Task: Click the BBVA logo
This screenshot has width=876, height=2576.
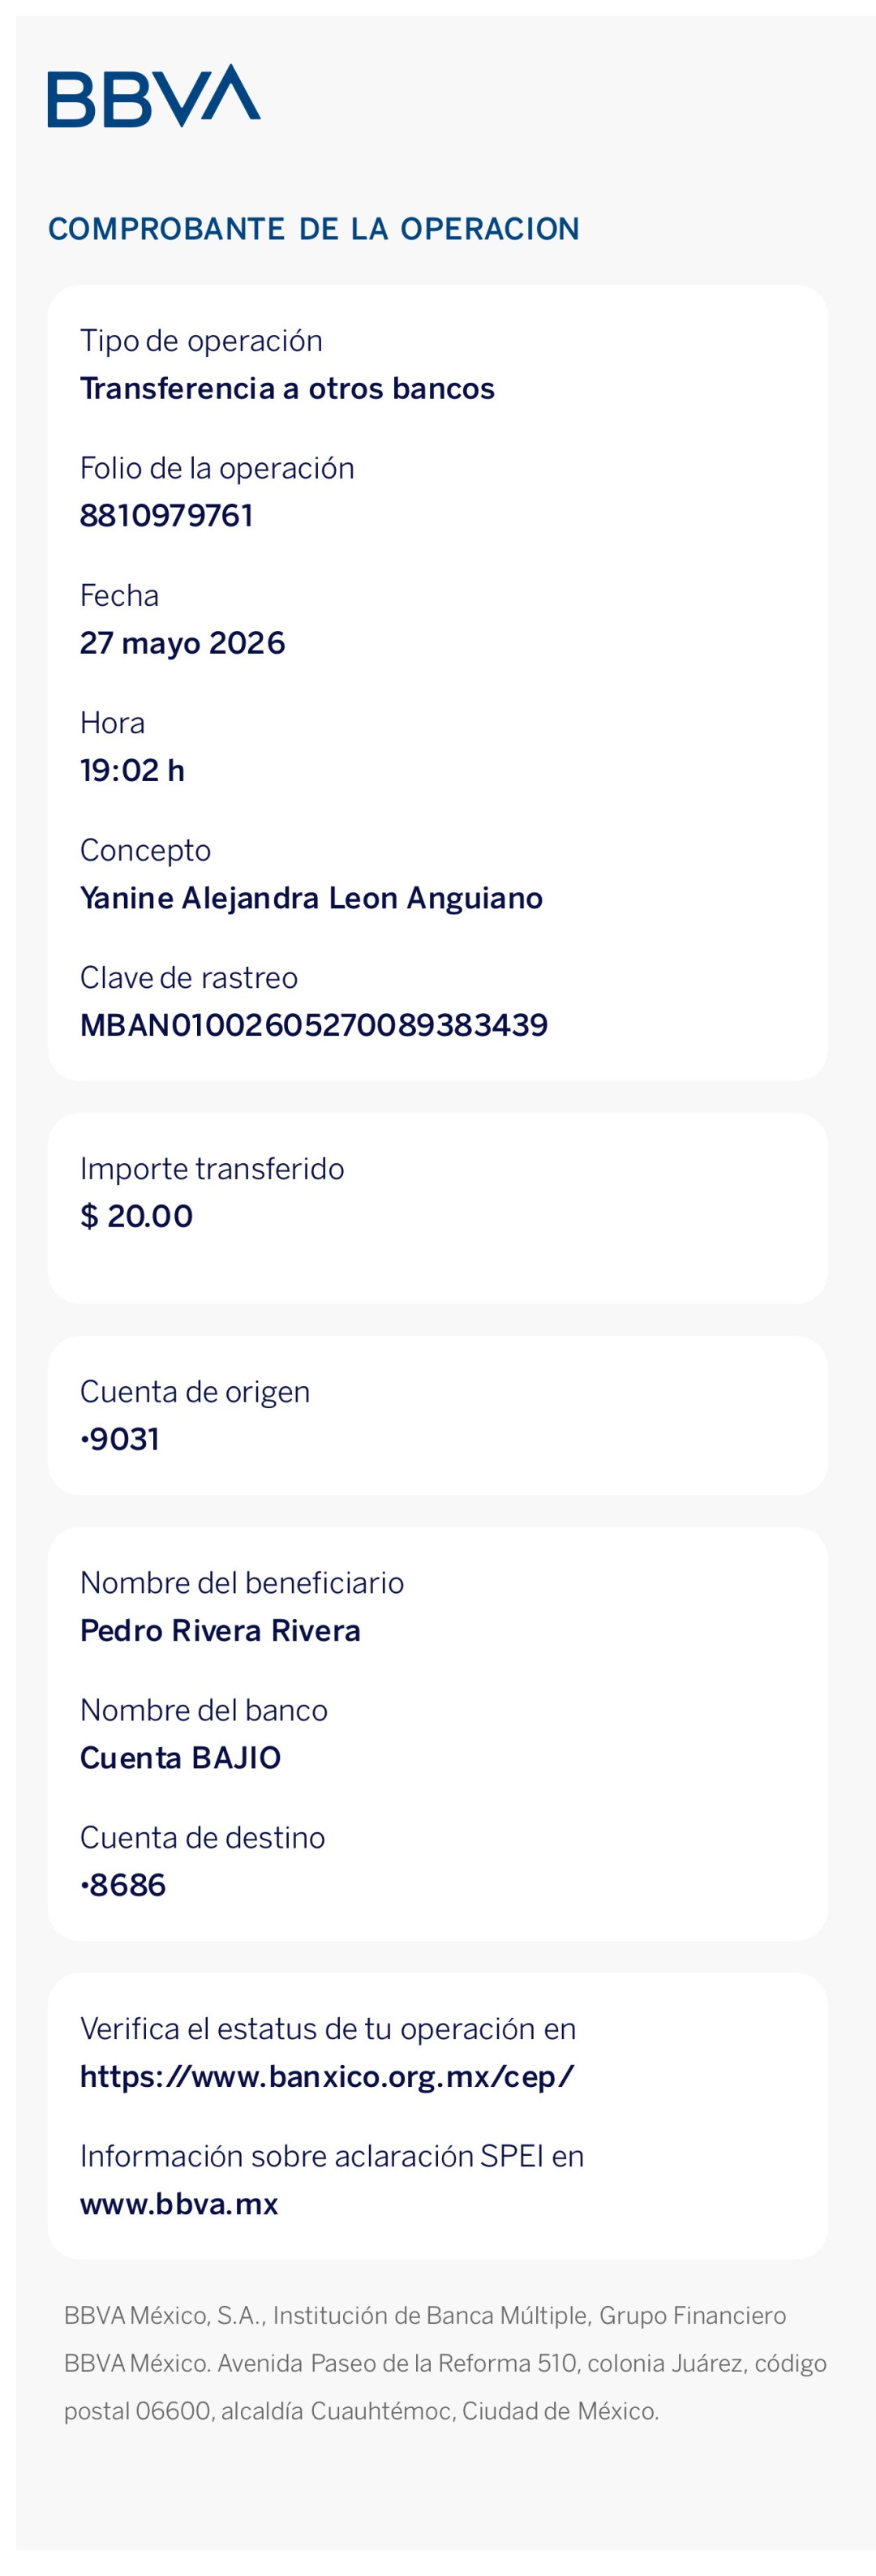Action: [154, 95]
